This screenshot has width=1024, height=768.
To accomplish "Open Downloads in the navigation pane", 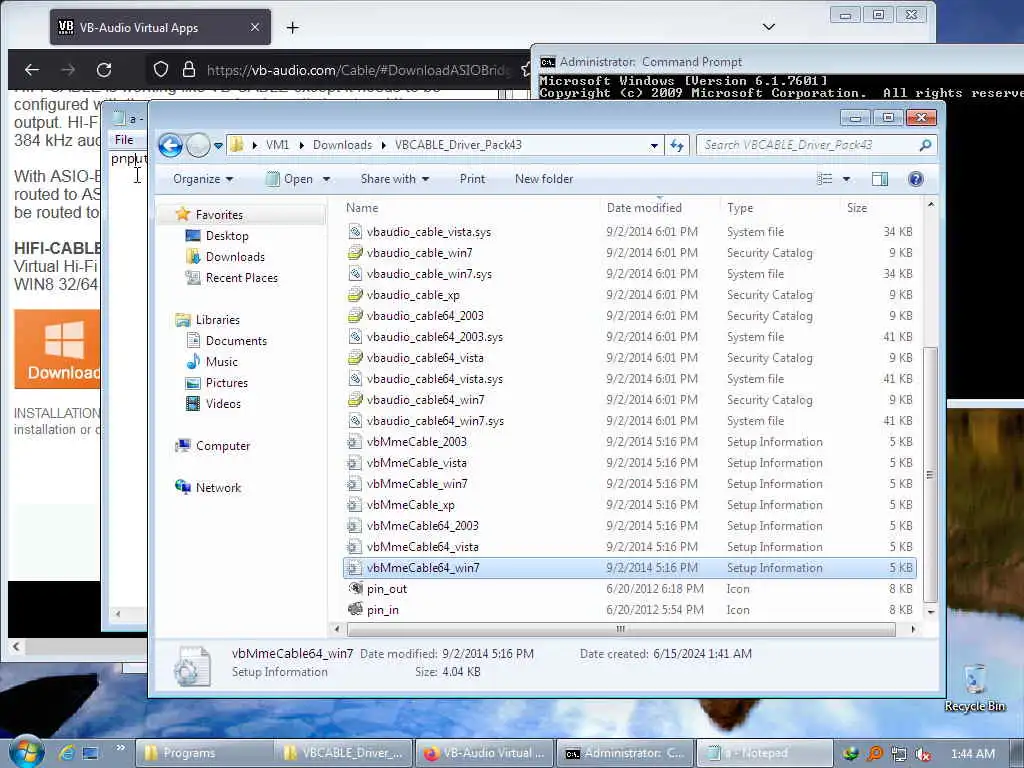I will point(235,257).
